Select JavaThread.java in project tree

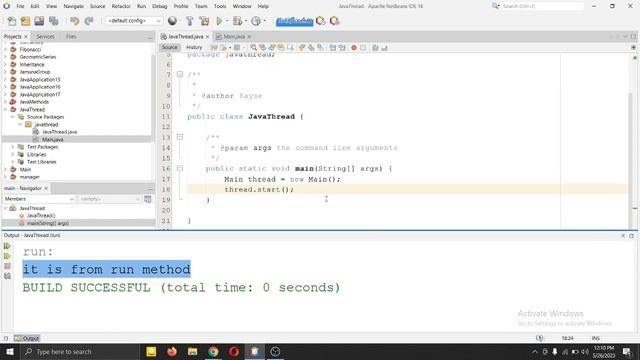(x=59, y=132)
